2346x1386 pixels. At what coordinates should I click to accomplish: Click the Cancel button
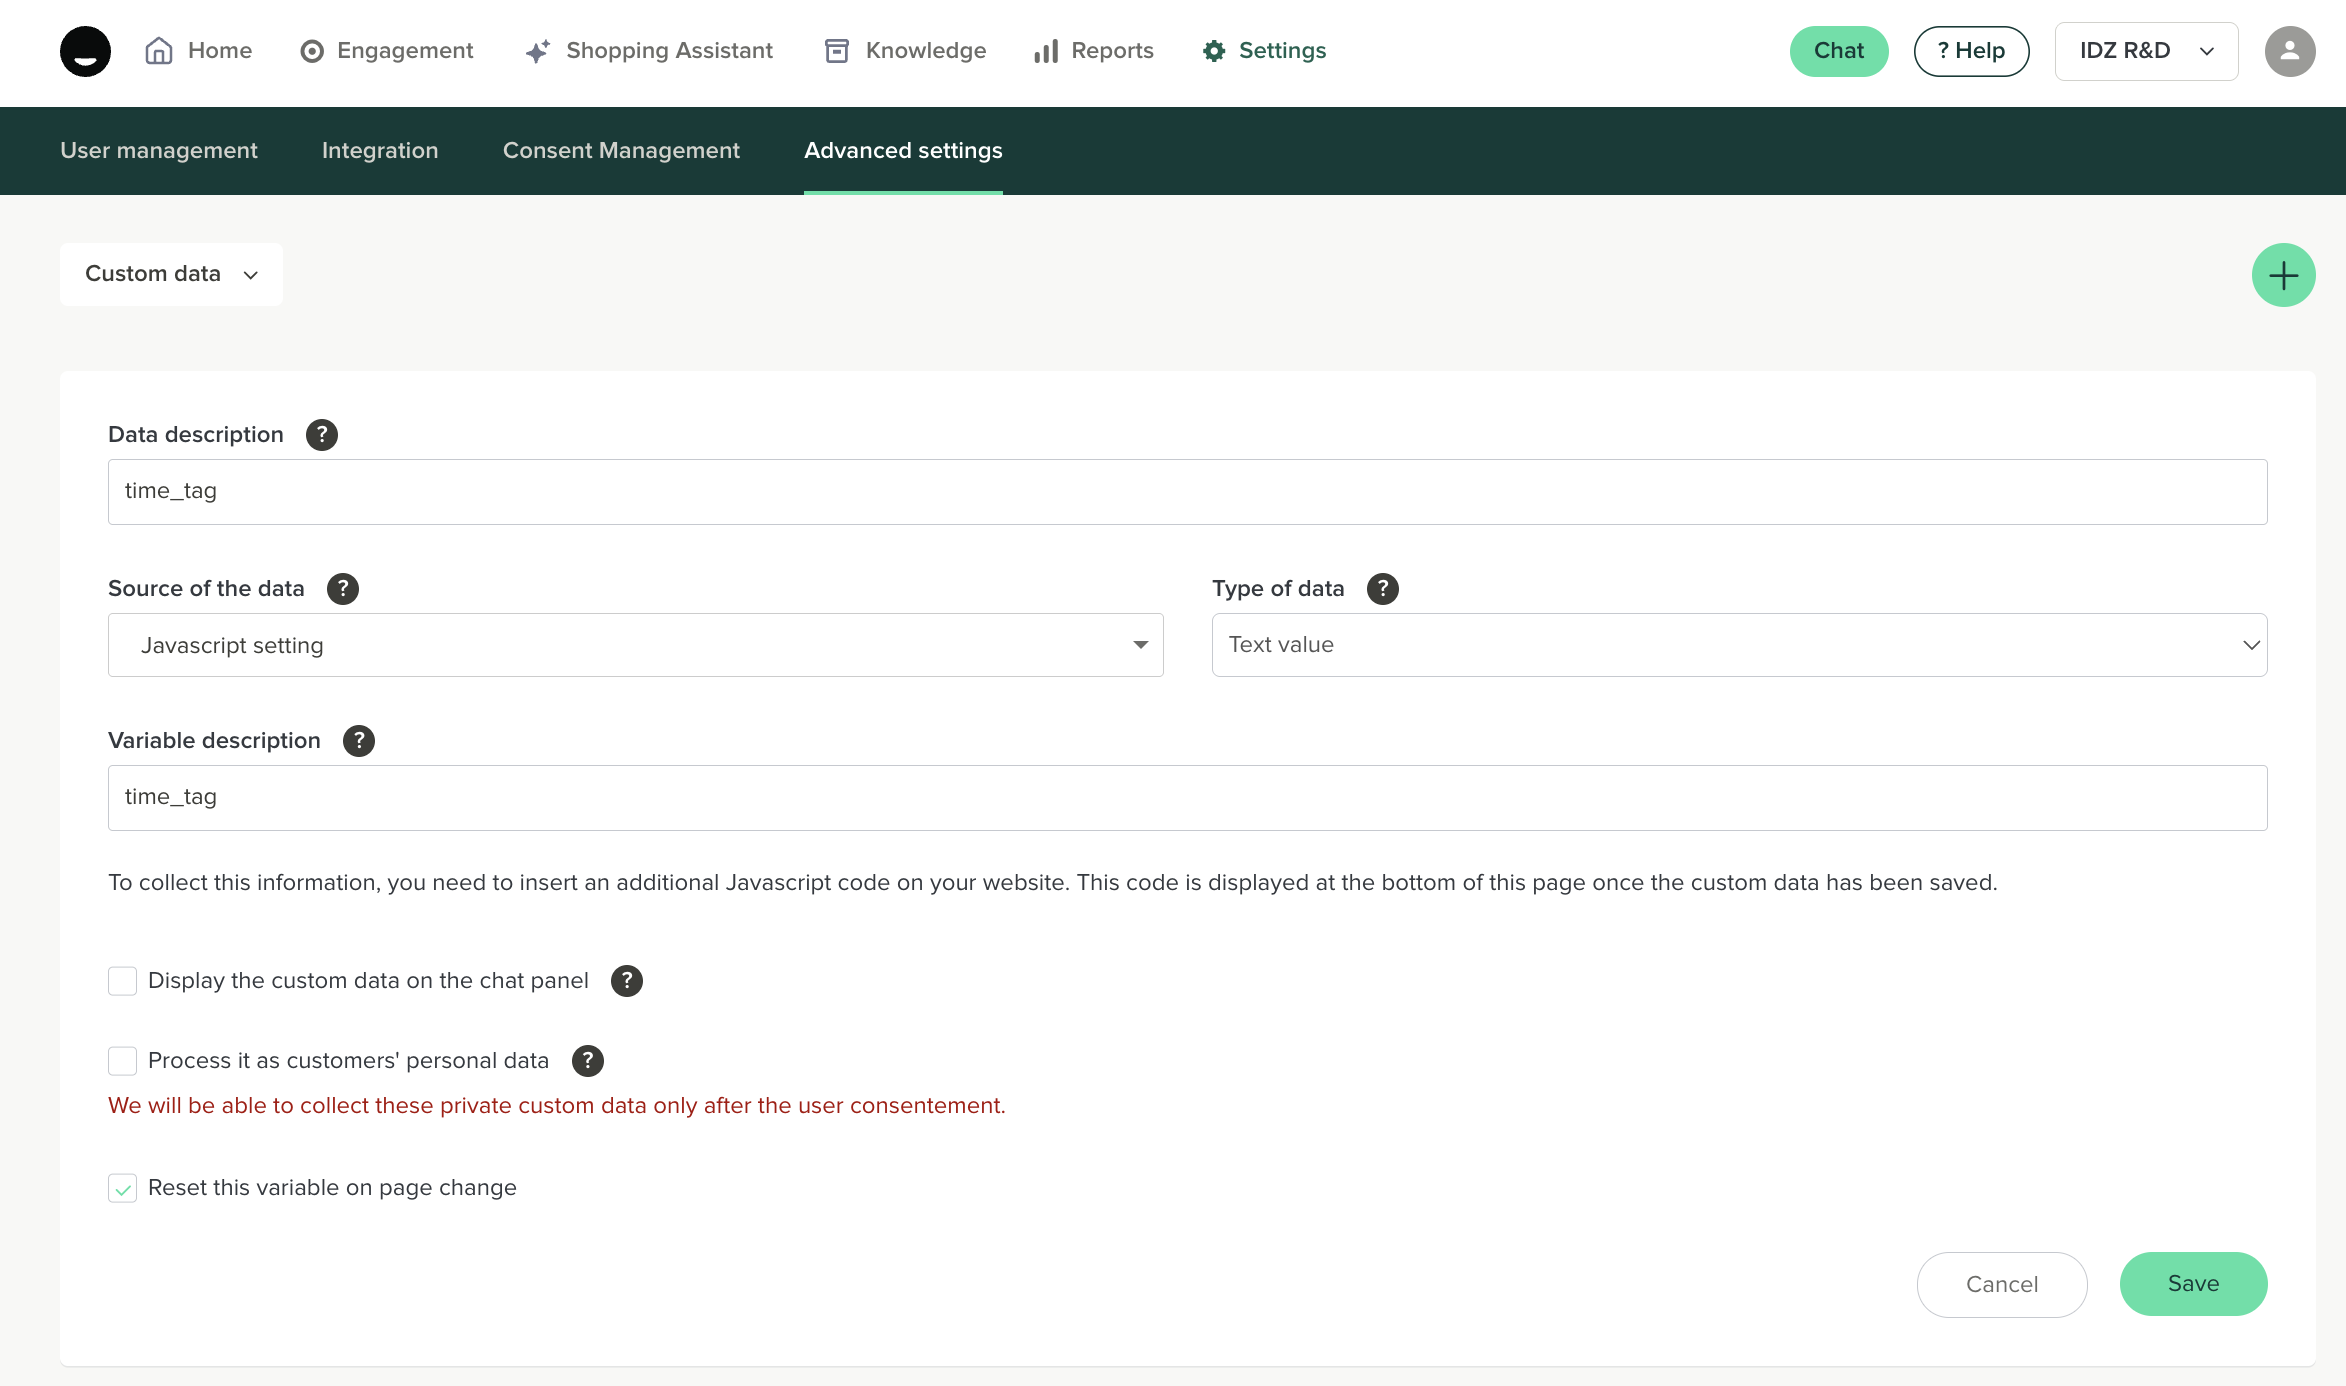(2001, 1285)
